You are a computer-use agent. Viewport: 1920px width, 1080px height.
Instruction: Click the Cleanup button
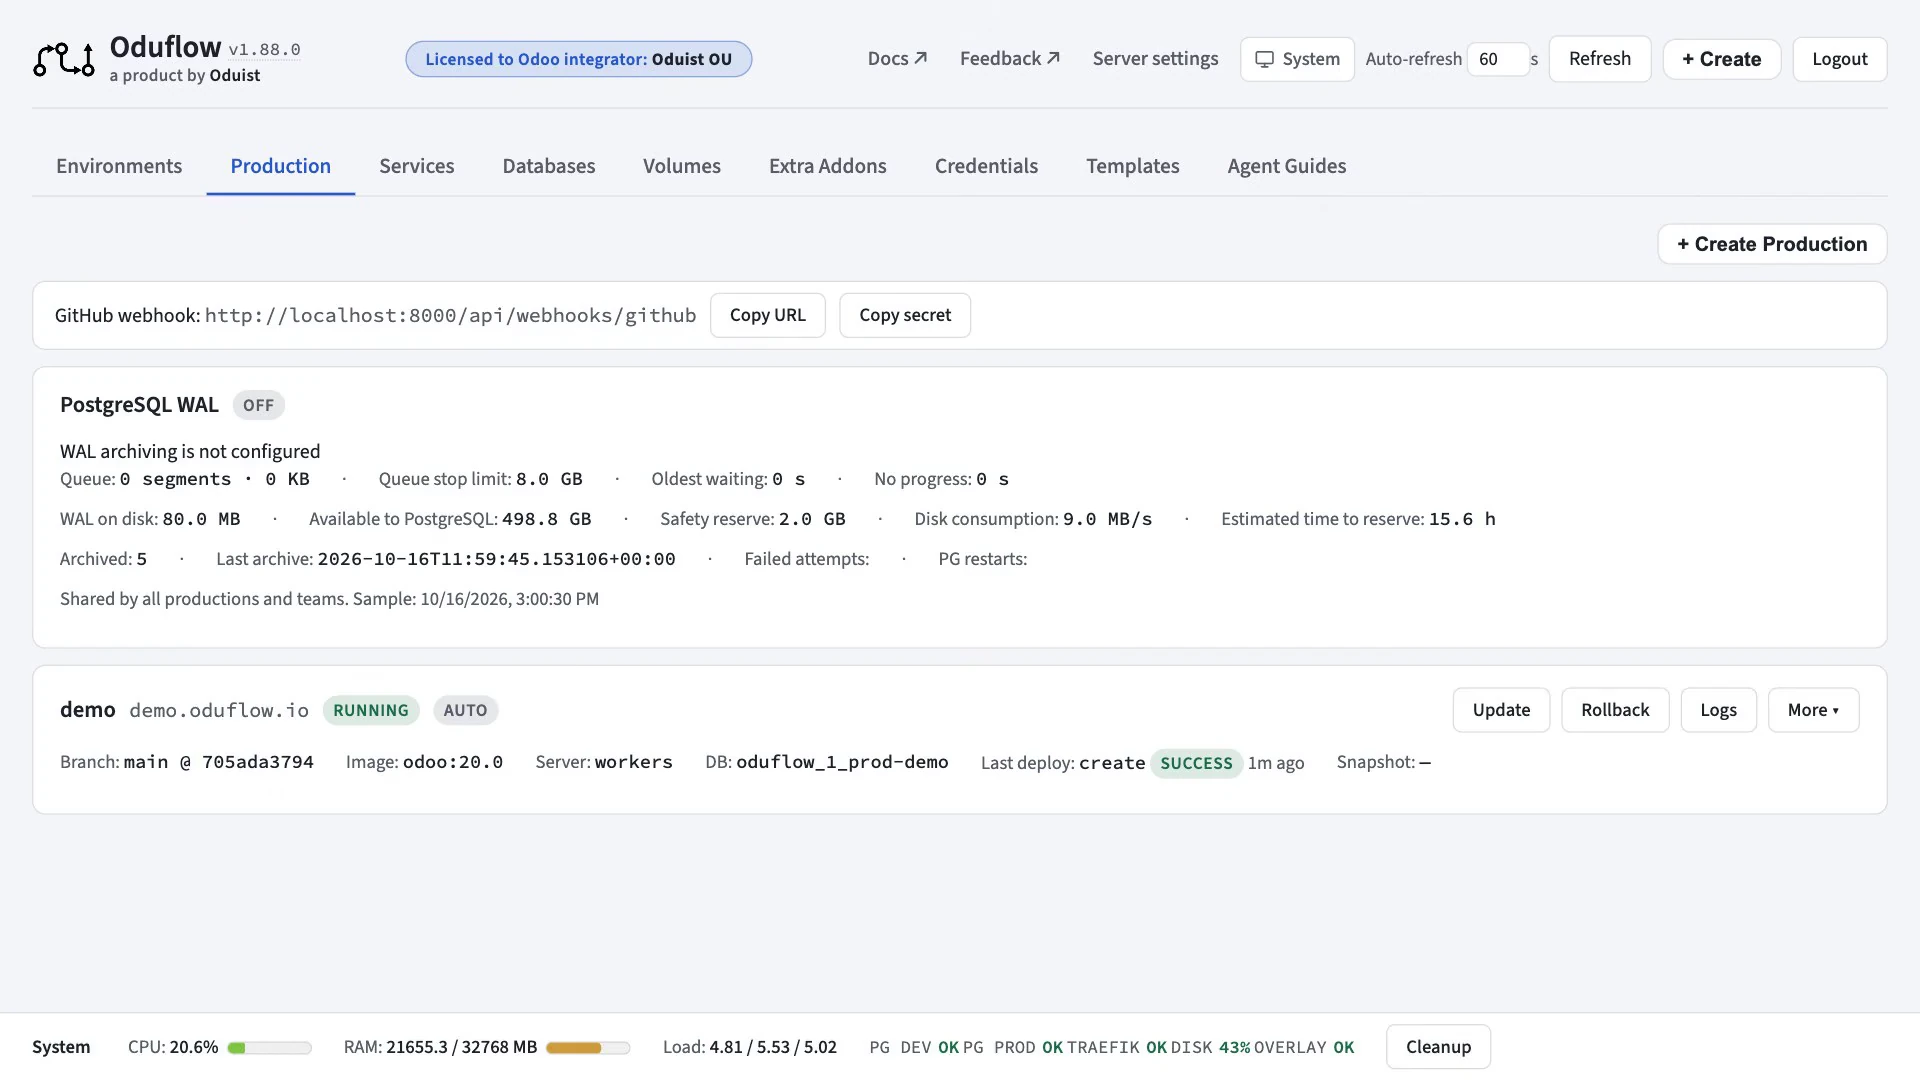(x=1437, y=1047)
